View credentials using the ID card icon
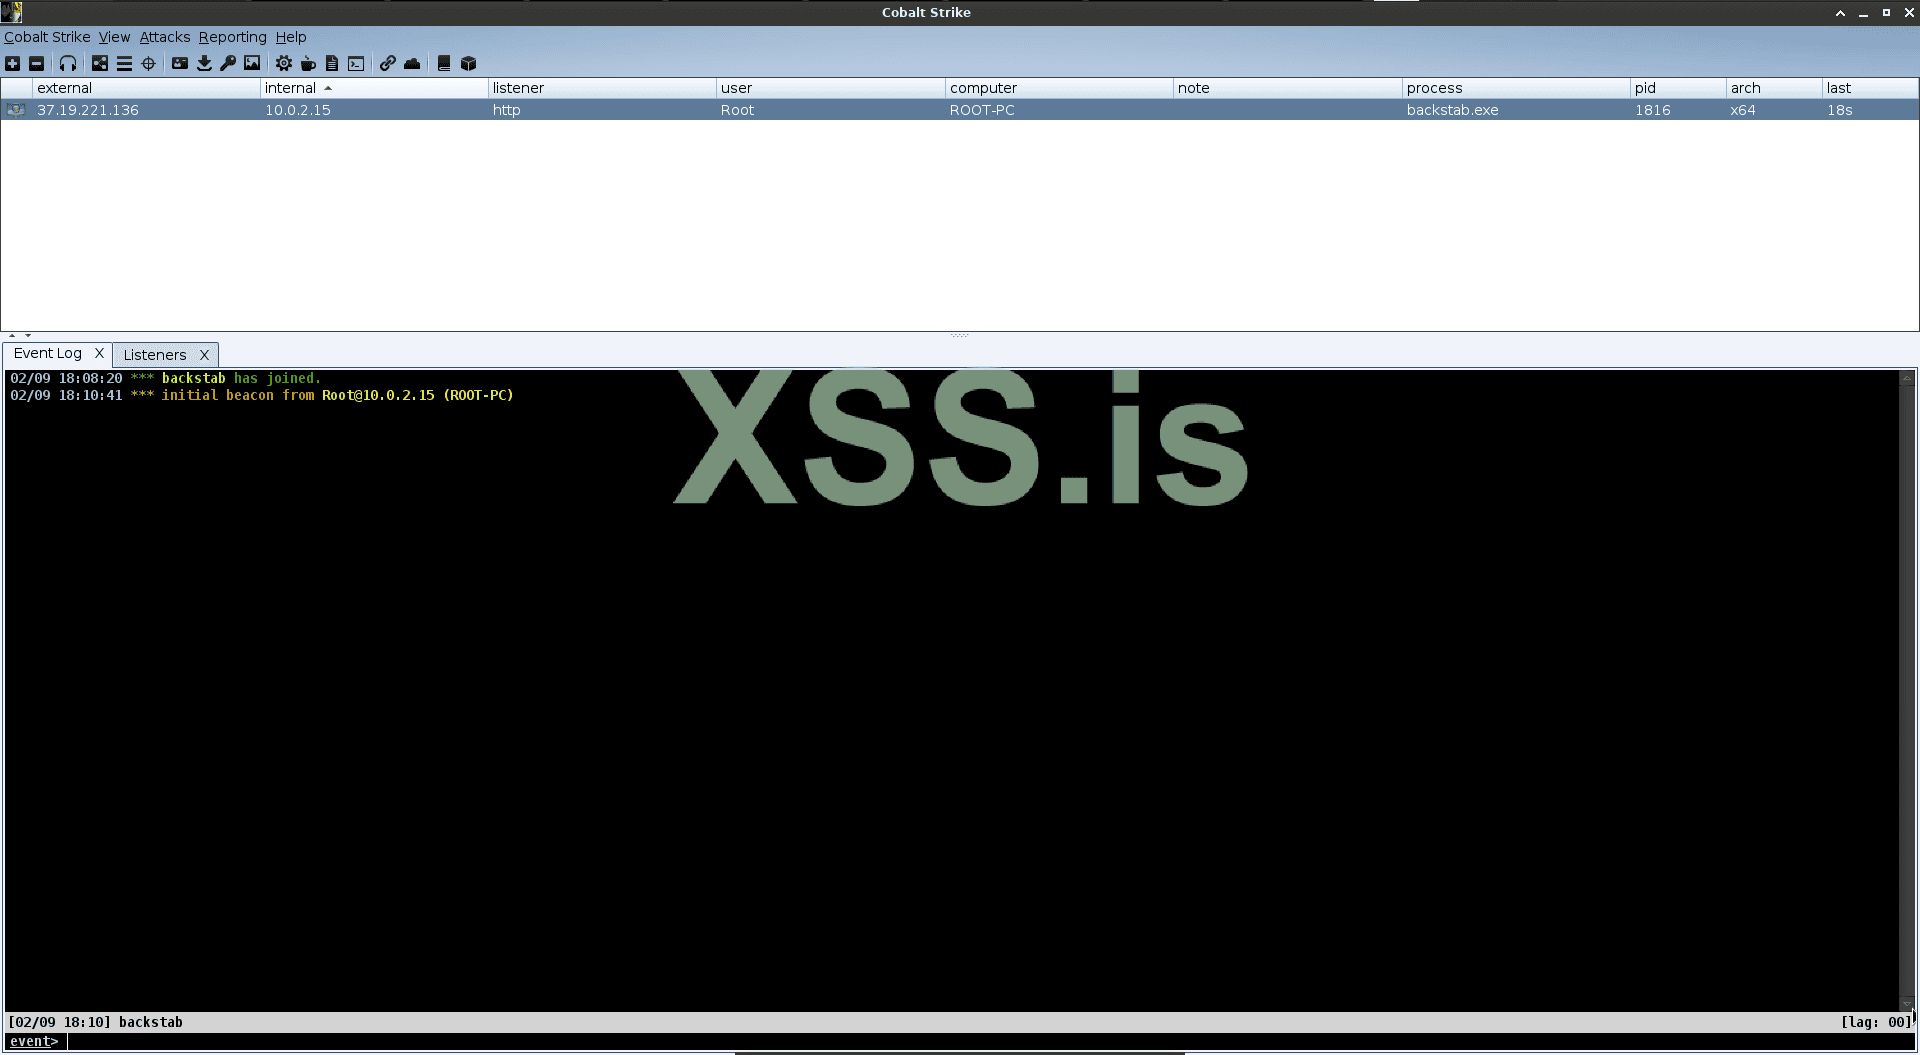This screenshot has height=1055, width=1920. coord(180,63)
